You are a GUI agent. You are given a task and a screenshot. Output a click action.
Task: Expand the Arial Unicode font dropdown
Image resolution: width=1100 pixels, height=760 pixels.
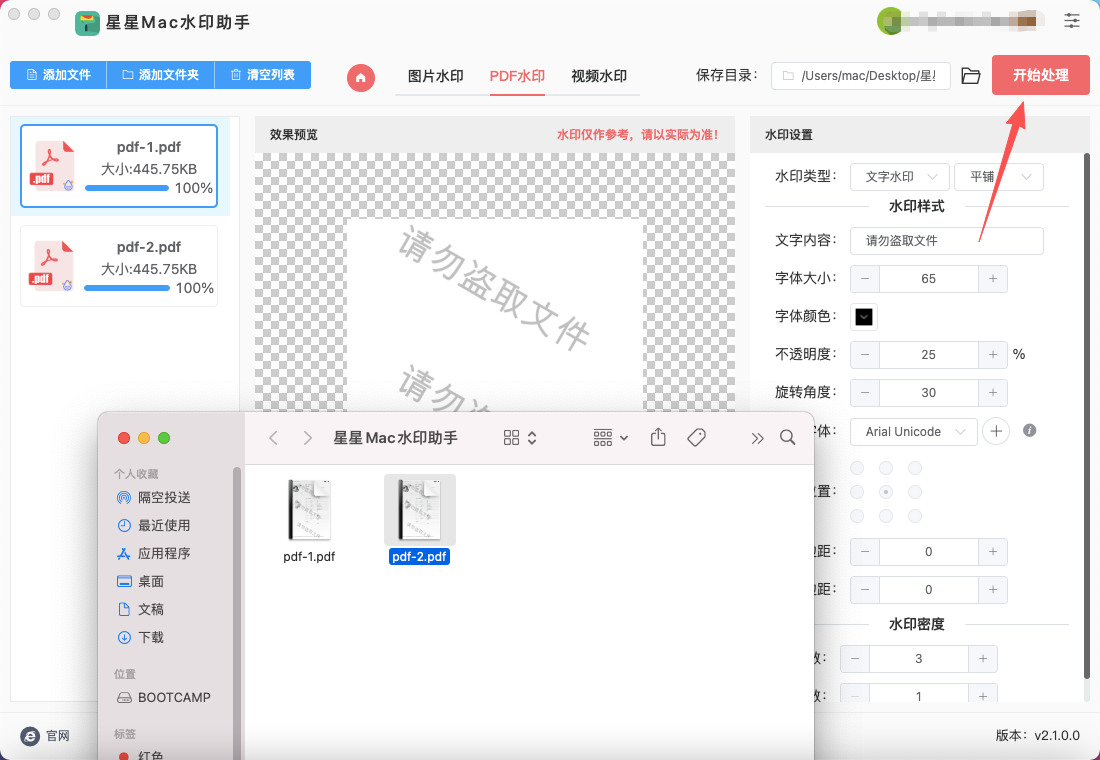(913, 431)
